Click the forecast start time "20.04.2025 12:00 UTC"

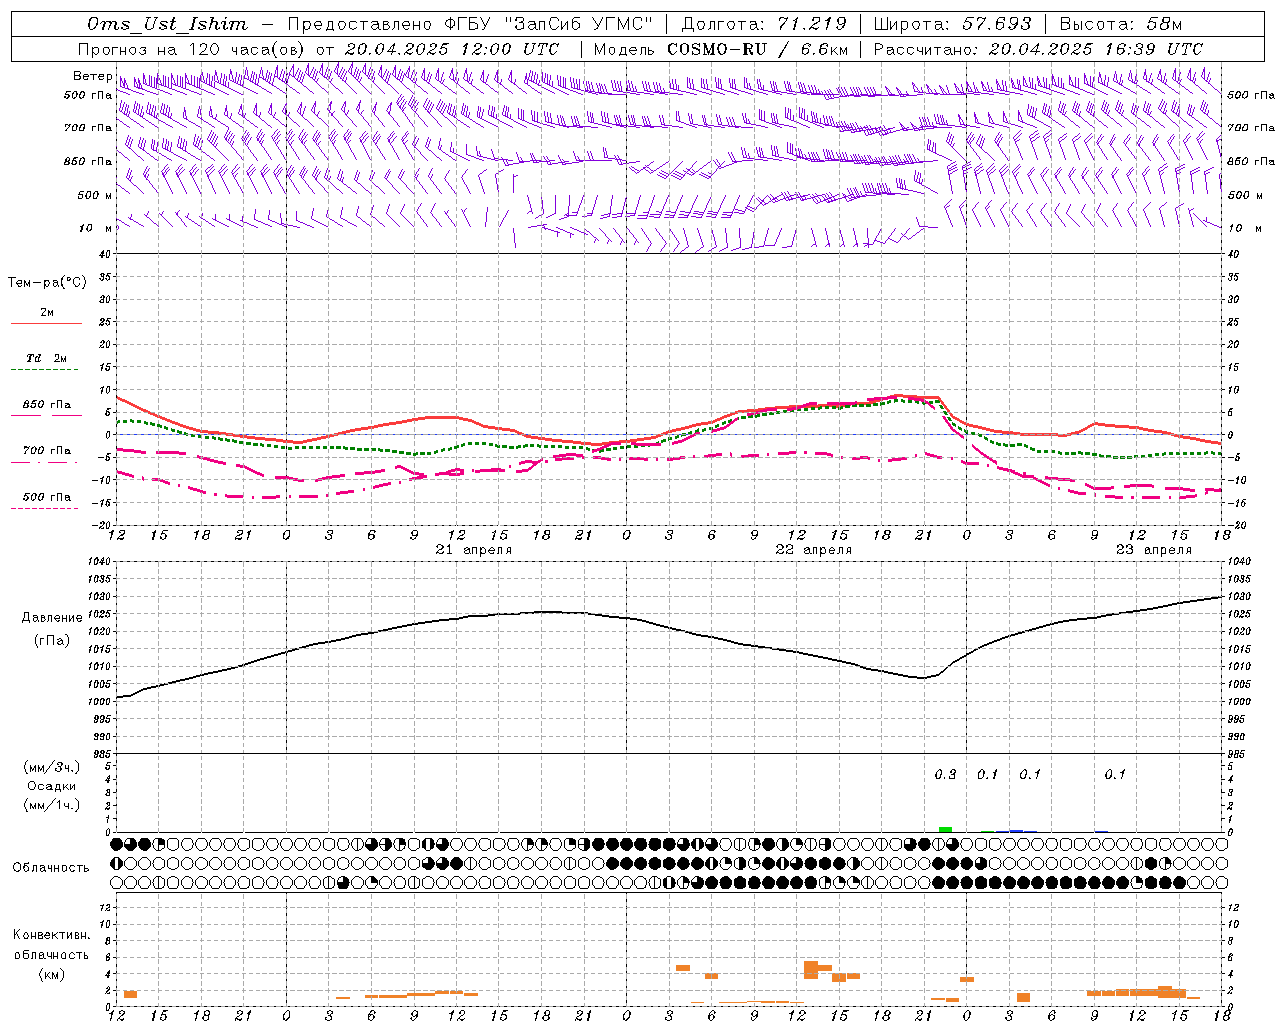[x=452, y=49]
